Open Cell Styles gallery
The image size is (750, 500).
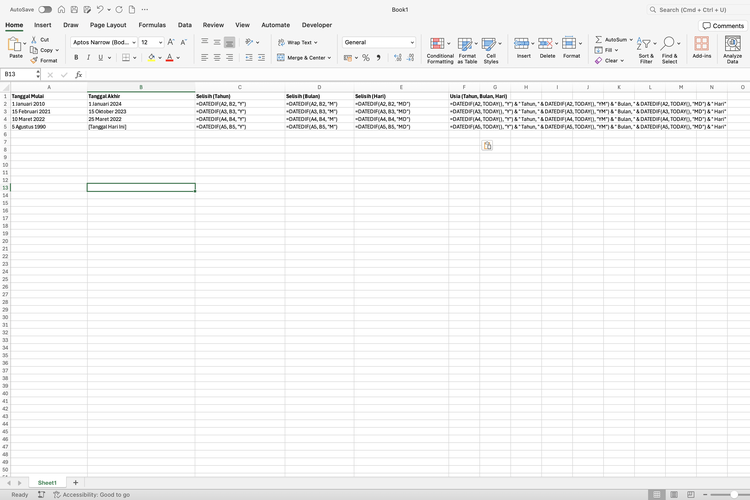tap(491, 50)
